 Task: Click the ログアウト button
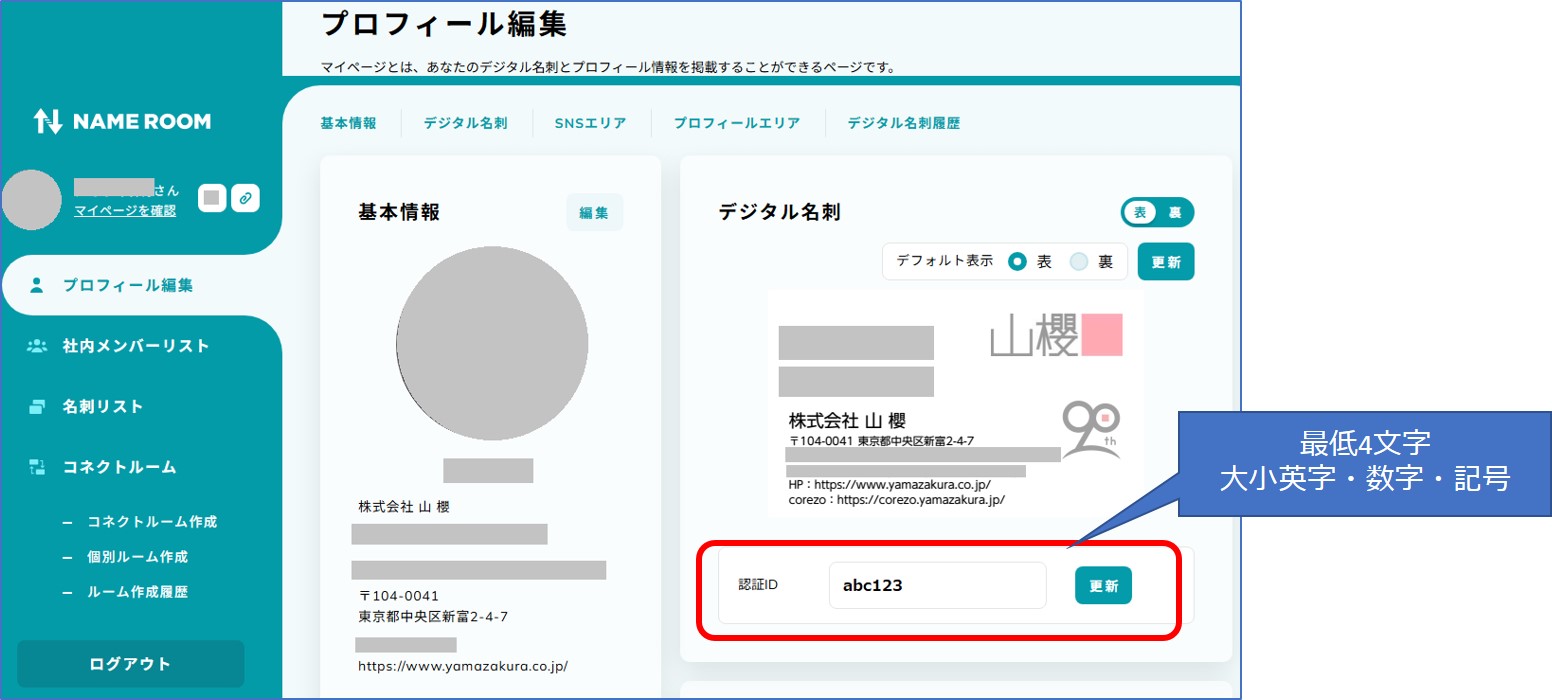(x=131, y=664)
